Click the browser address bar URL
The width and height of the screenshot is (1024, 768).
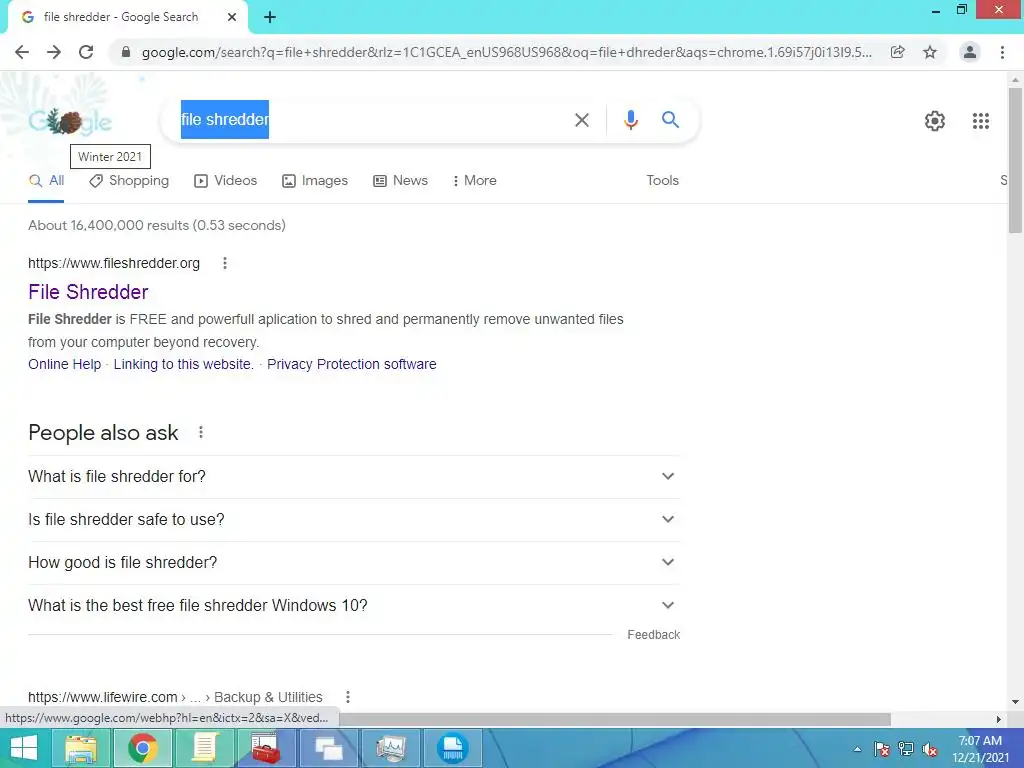click(x=506, y=52)
